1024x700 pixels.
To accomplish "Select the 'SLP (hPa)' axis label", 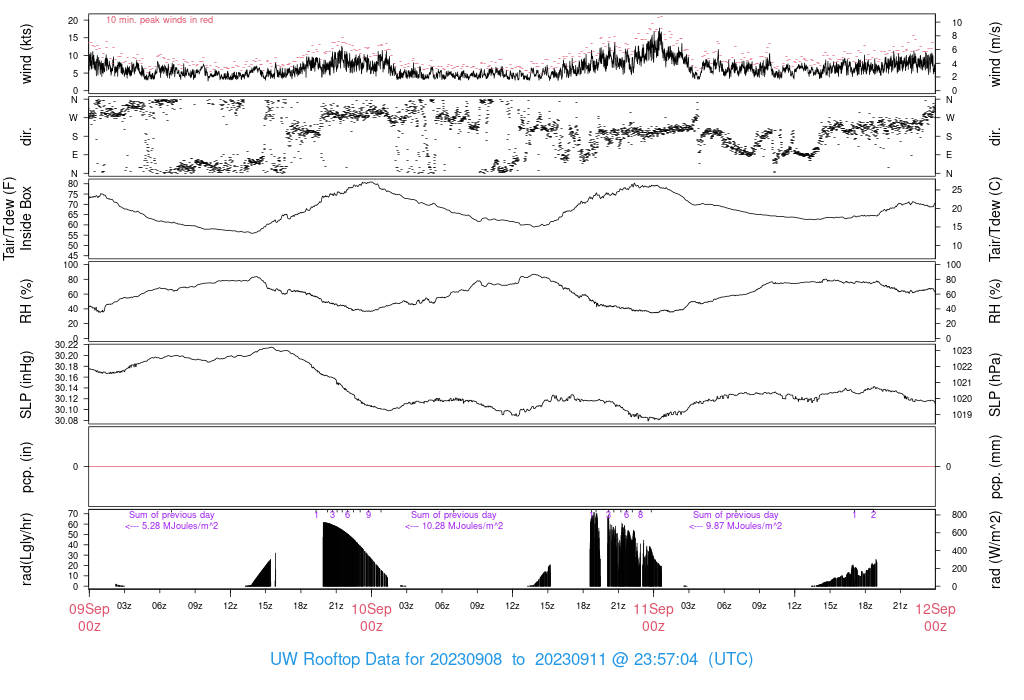I will [995, 385].
